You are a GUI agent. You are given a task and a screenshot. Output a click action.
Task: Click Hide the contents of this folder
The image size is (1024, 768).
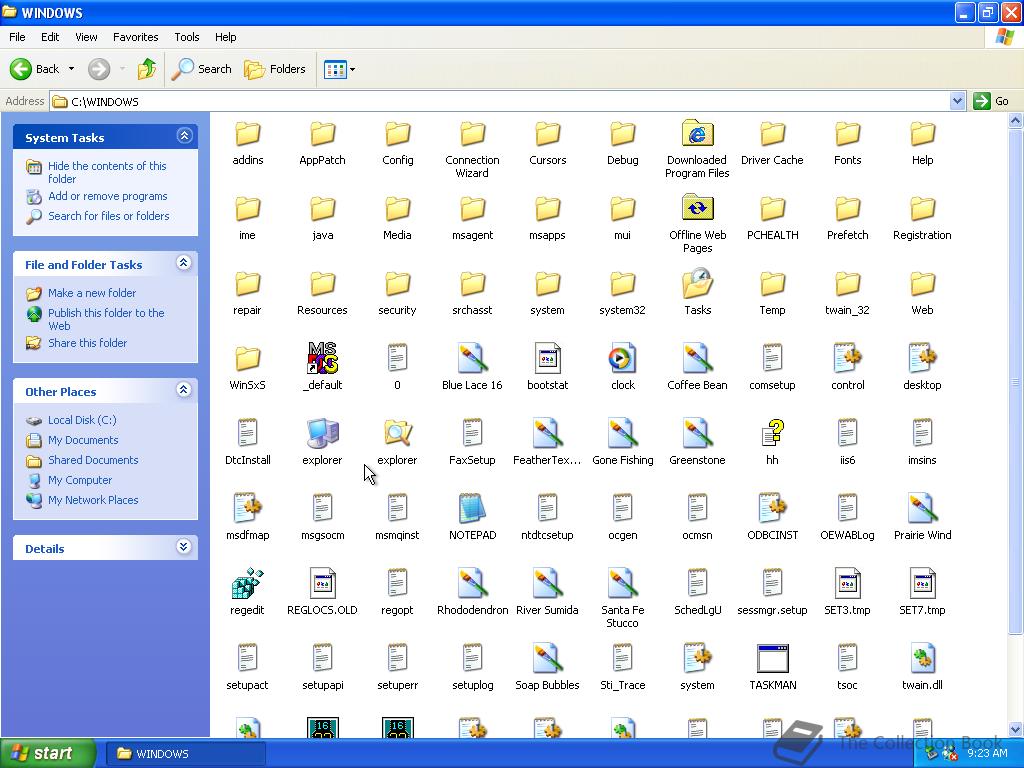point(107,172)
